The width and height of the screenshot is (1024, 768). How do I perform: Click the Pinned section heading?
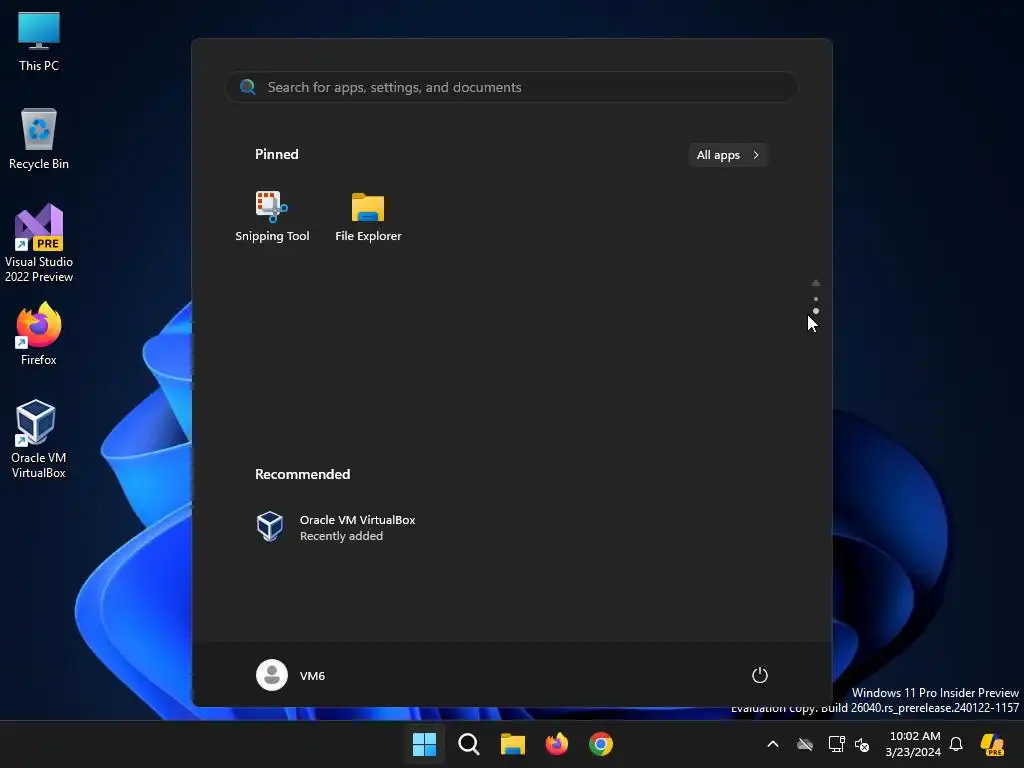(276, 154)
